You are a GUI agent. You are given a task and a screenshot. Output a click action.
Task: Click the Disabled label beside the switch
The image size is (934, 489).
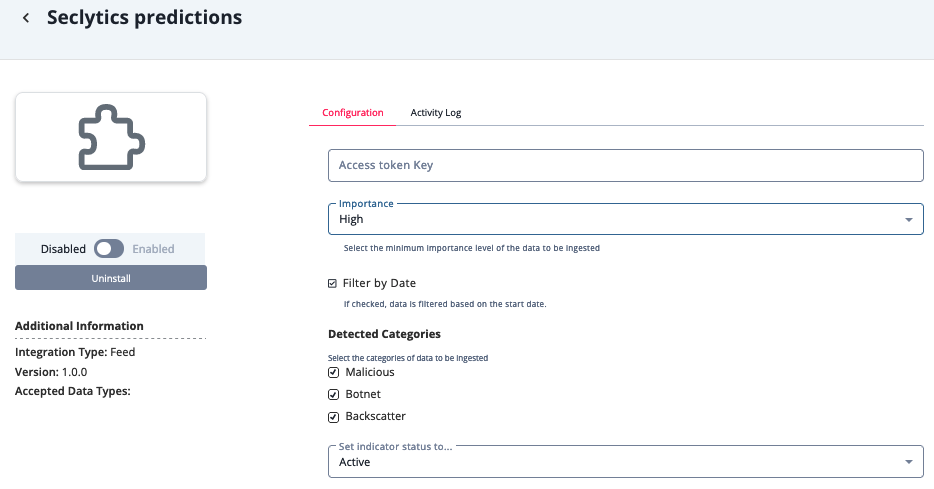click(63, 249)
